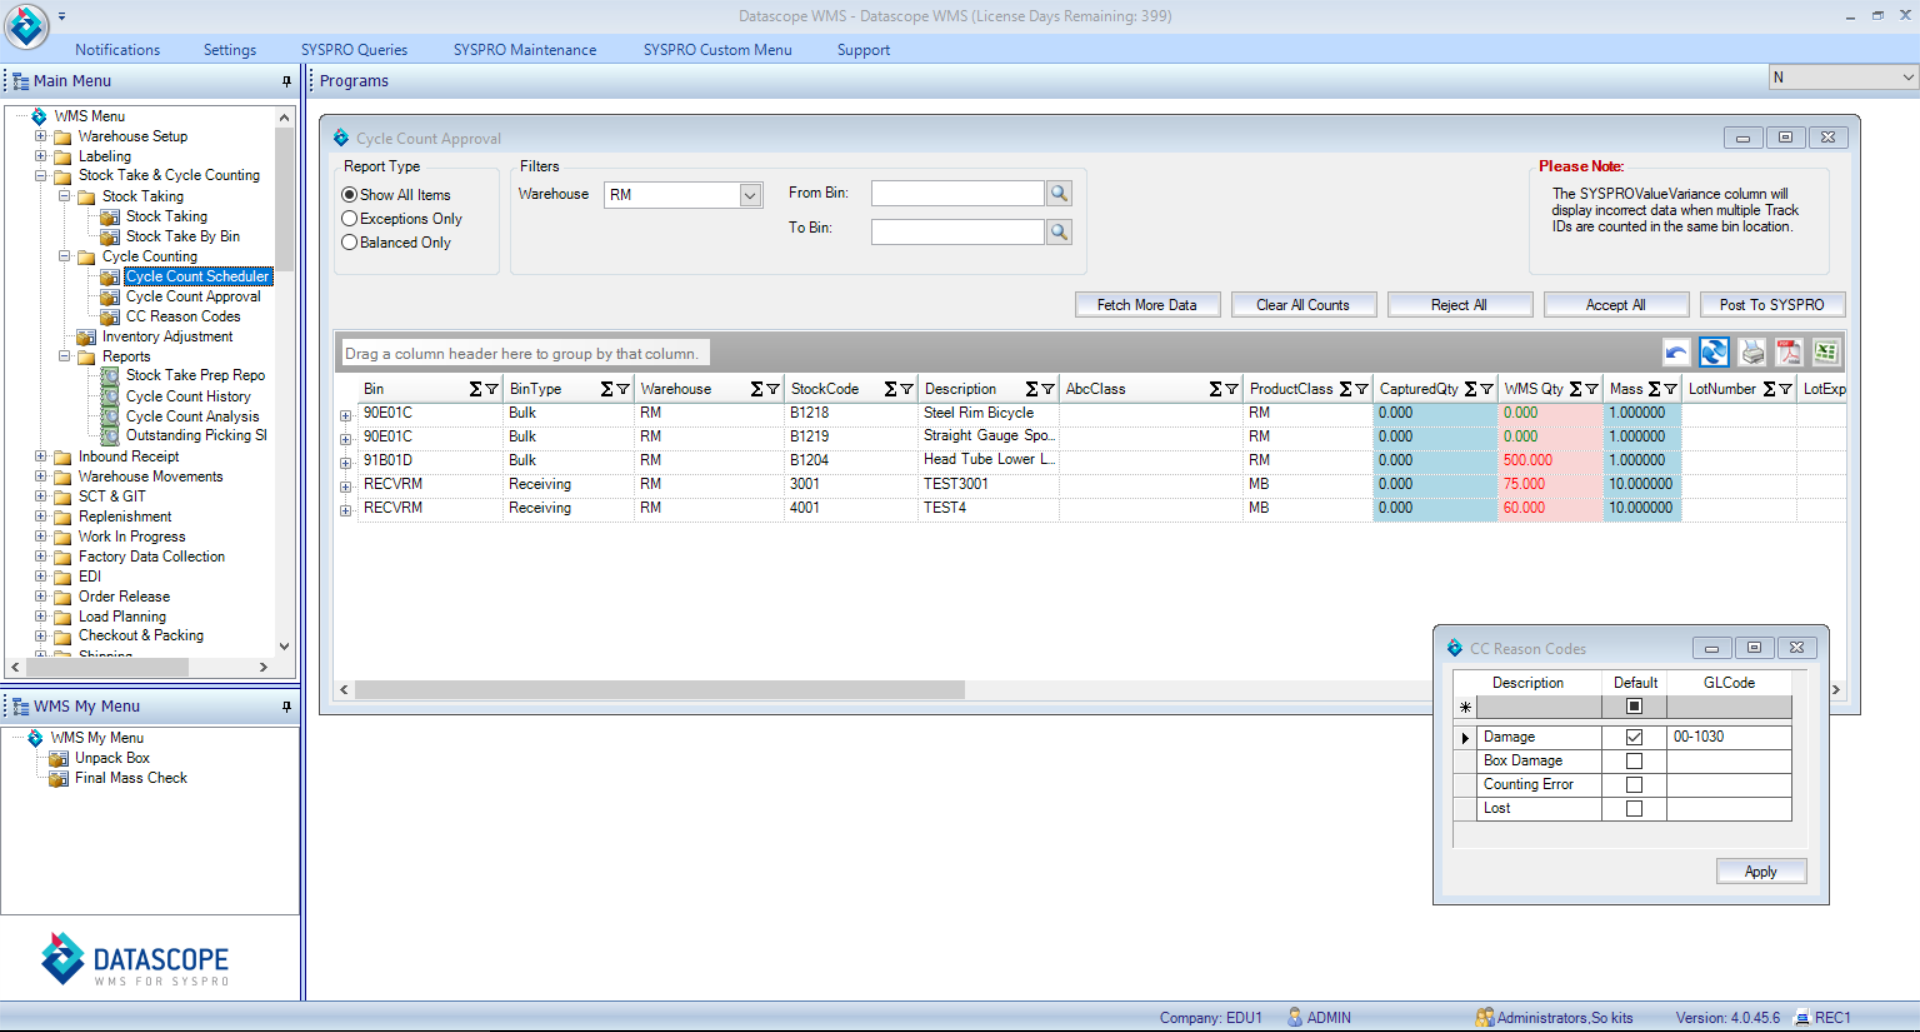The width and height of the screenshot is (1920, 1032).
Task: Open the Notifications menu
Action: click(117, 49)
